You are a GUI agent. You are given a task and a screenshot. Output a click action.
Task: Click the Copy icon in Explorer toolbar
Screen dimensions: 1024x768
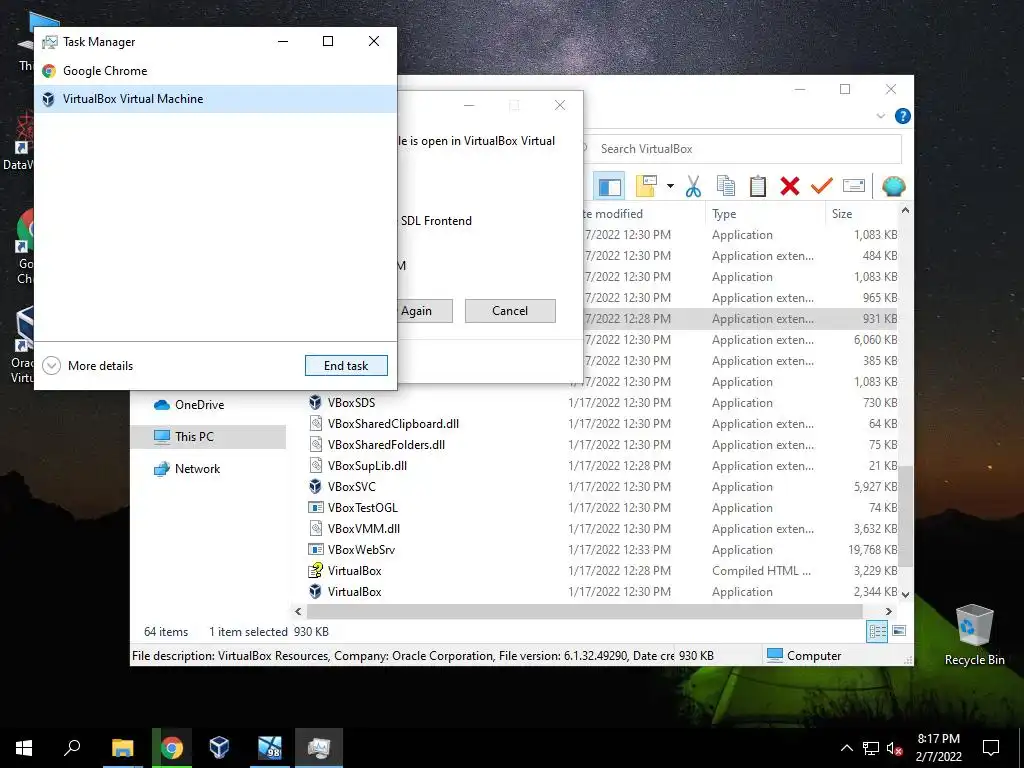726,187
